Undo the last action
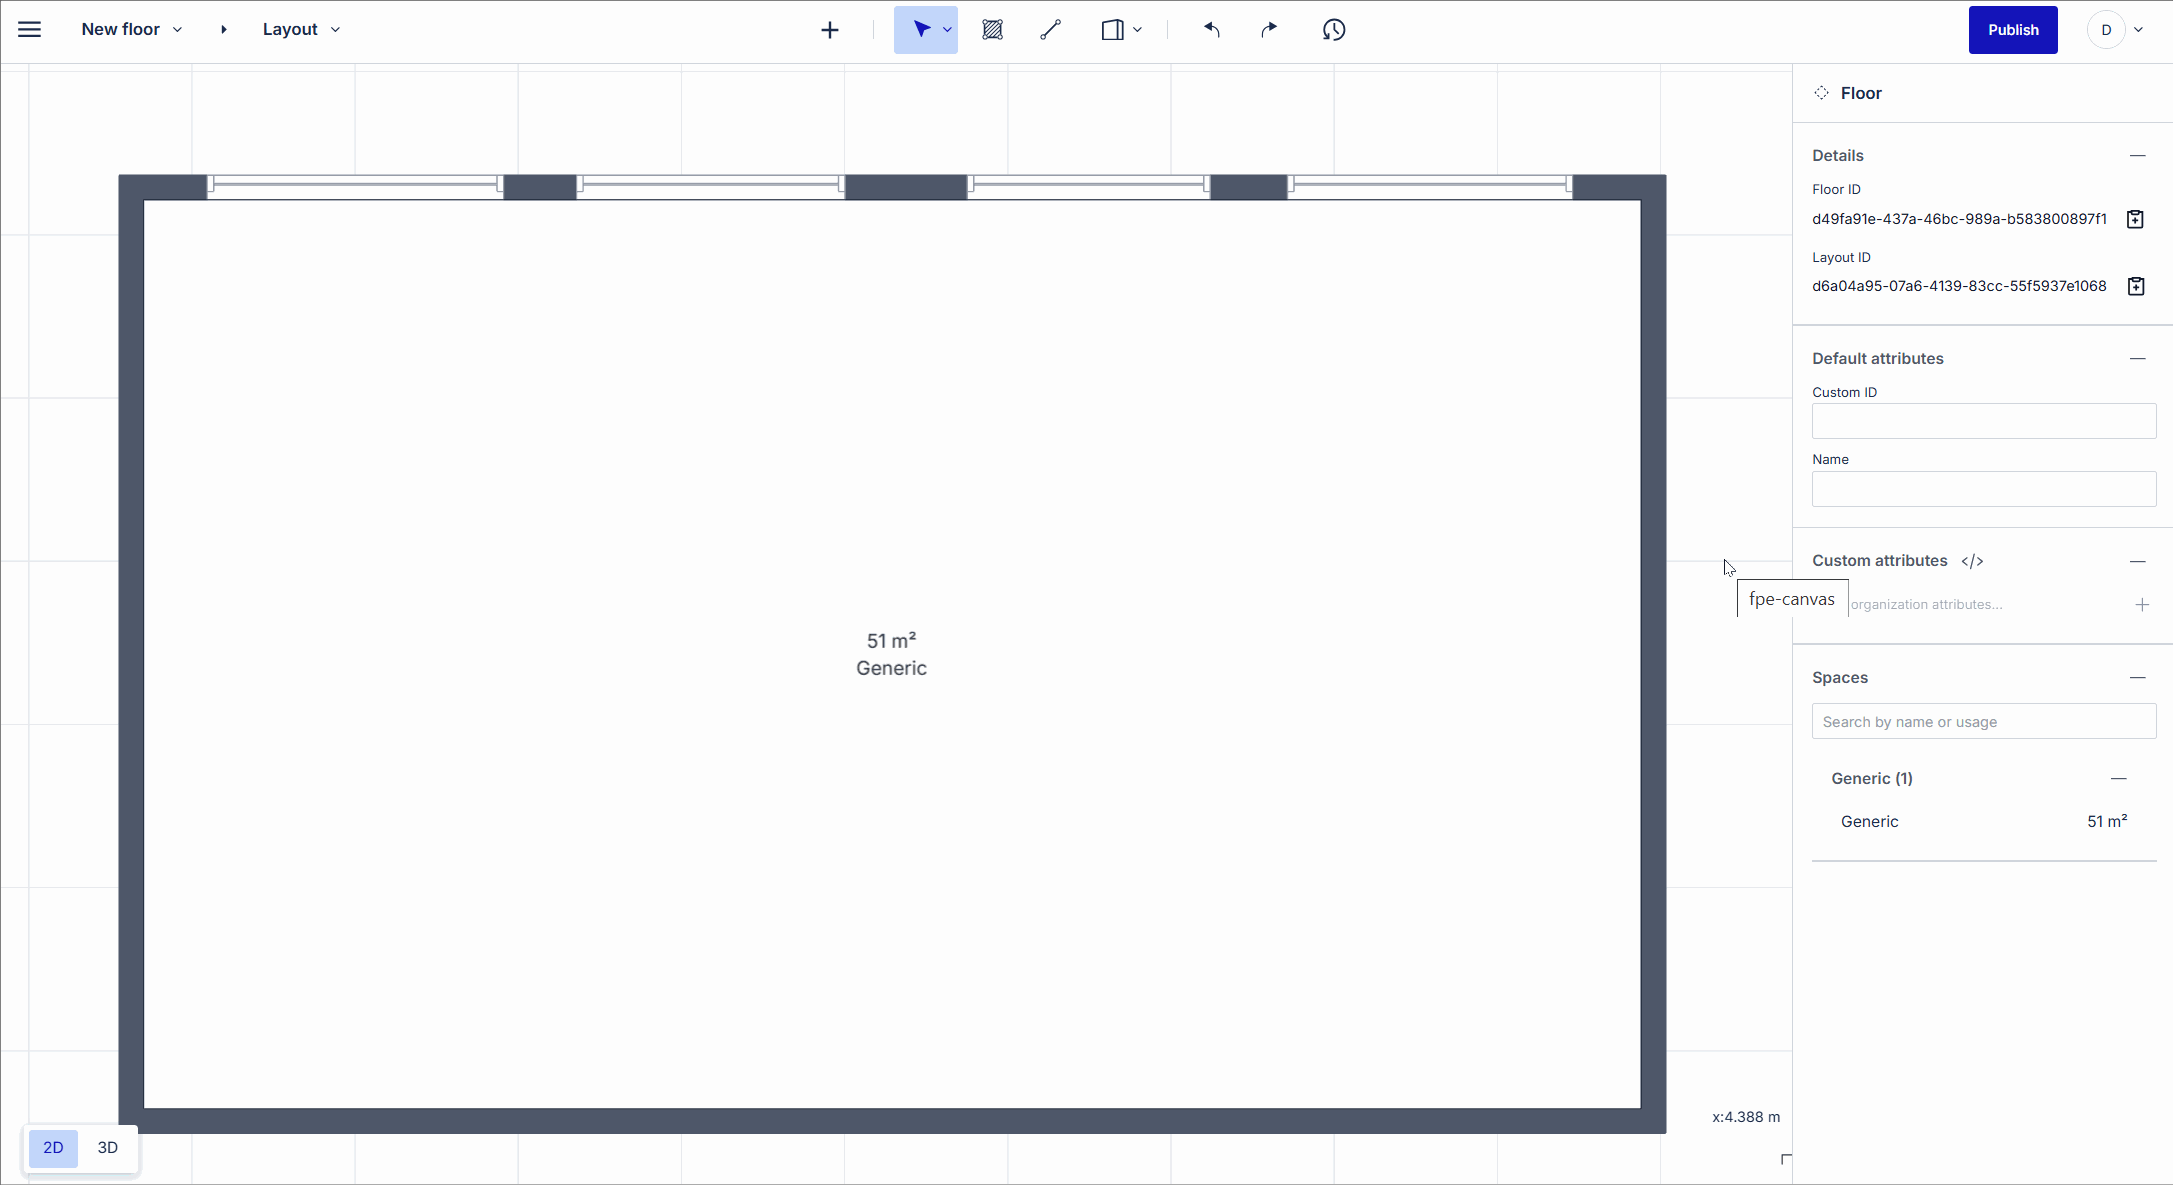Screen dimensions: 2173x1185 click(1212, 30)
